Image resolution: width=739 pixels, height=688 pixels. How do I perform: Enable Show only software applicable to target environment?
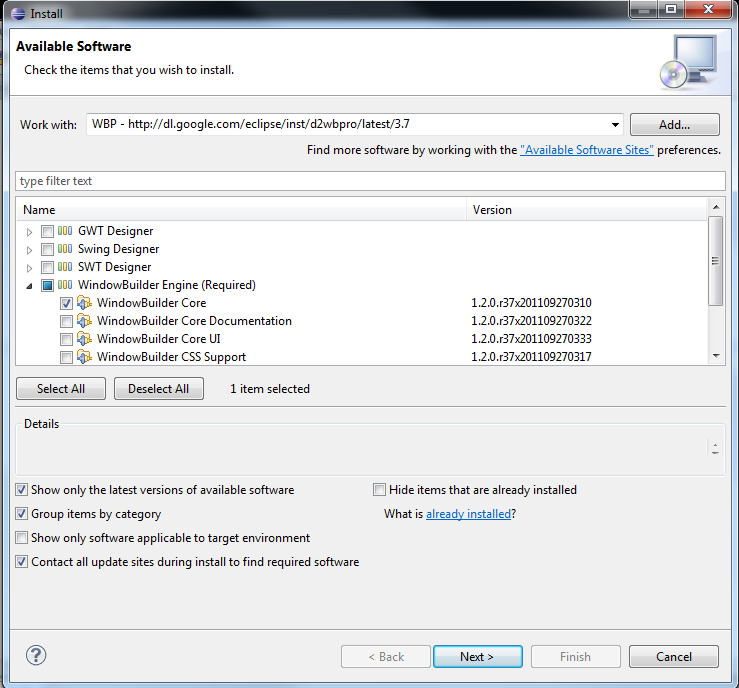[21, 538]
